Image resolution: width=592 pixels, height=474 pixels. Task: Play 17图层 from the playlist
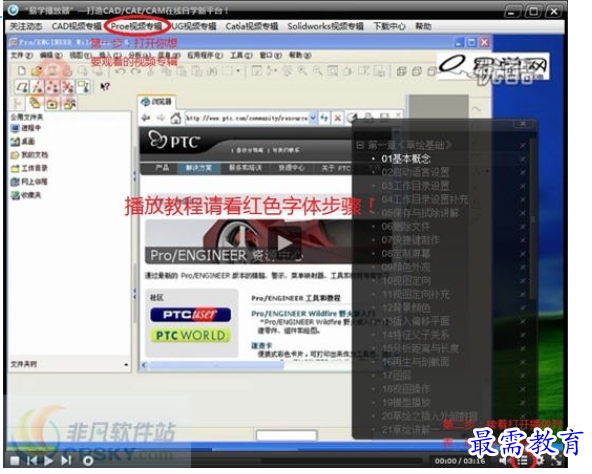click(x=396, y=375)
